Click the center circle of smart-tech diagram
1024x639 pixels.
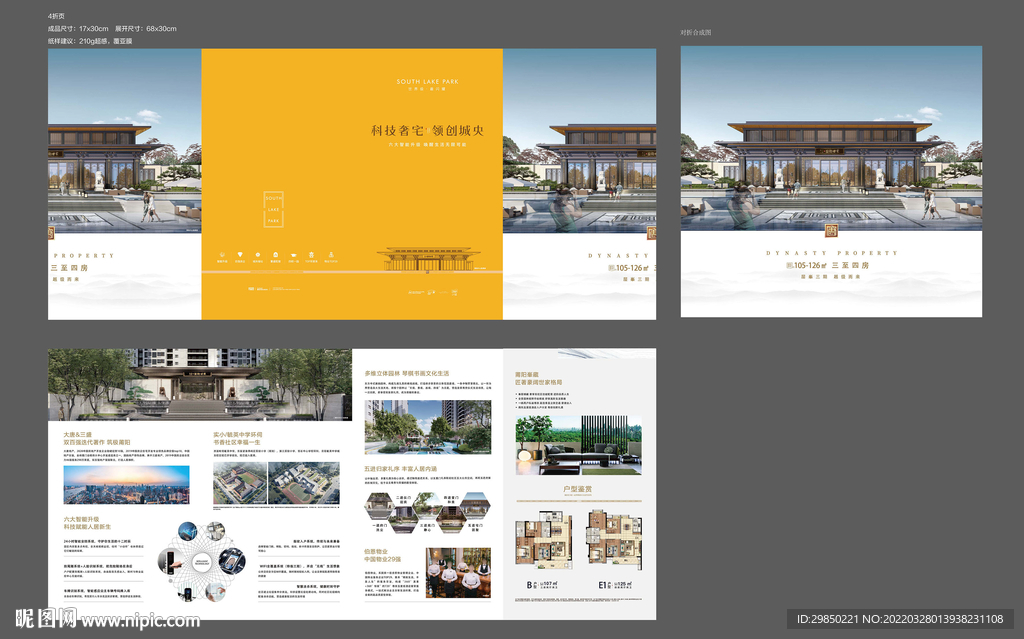coord(201,565)
